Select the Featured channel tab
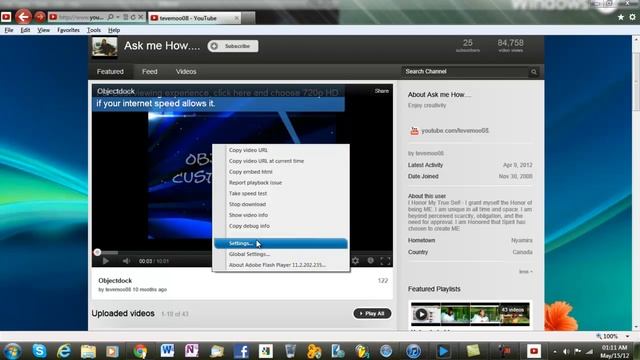The width and height of the screenshot is (640, 360). click(x=110, y=71)
